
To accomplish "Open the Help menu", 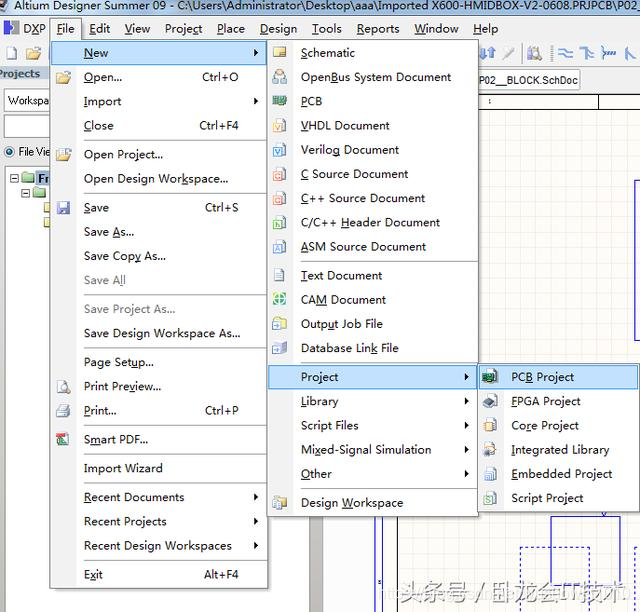I will [485, 29].
